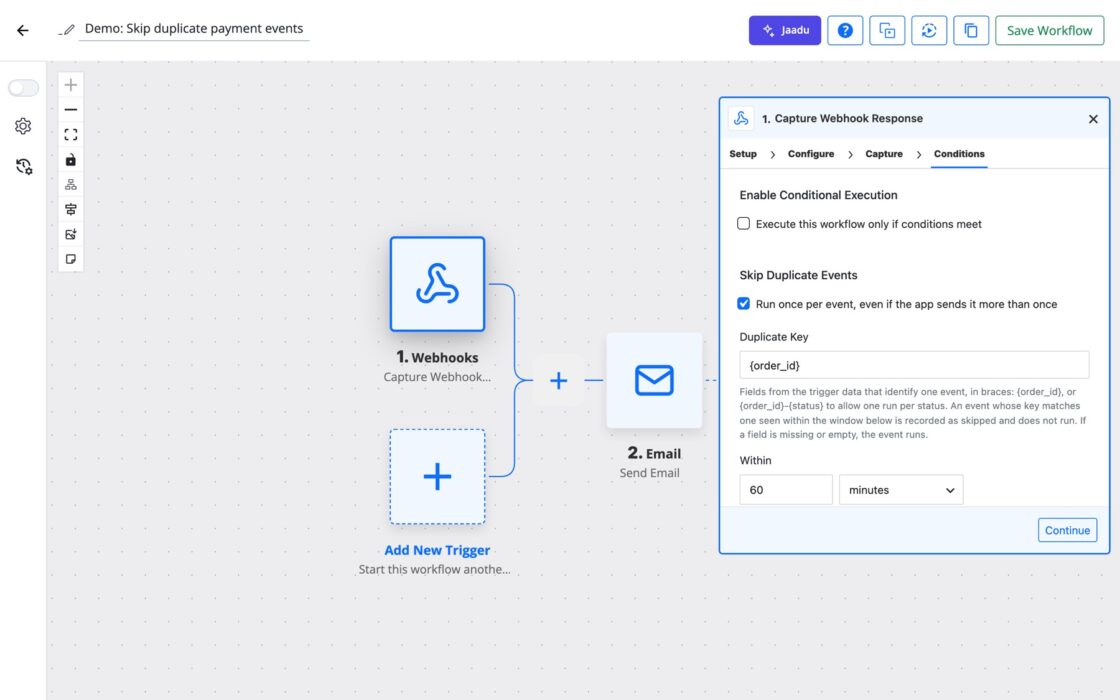Viewport: 1120px width, 700px height.
Task: Click the pencil icon beside the workflow name
Action: [x=68, y=29]
